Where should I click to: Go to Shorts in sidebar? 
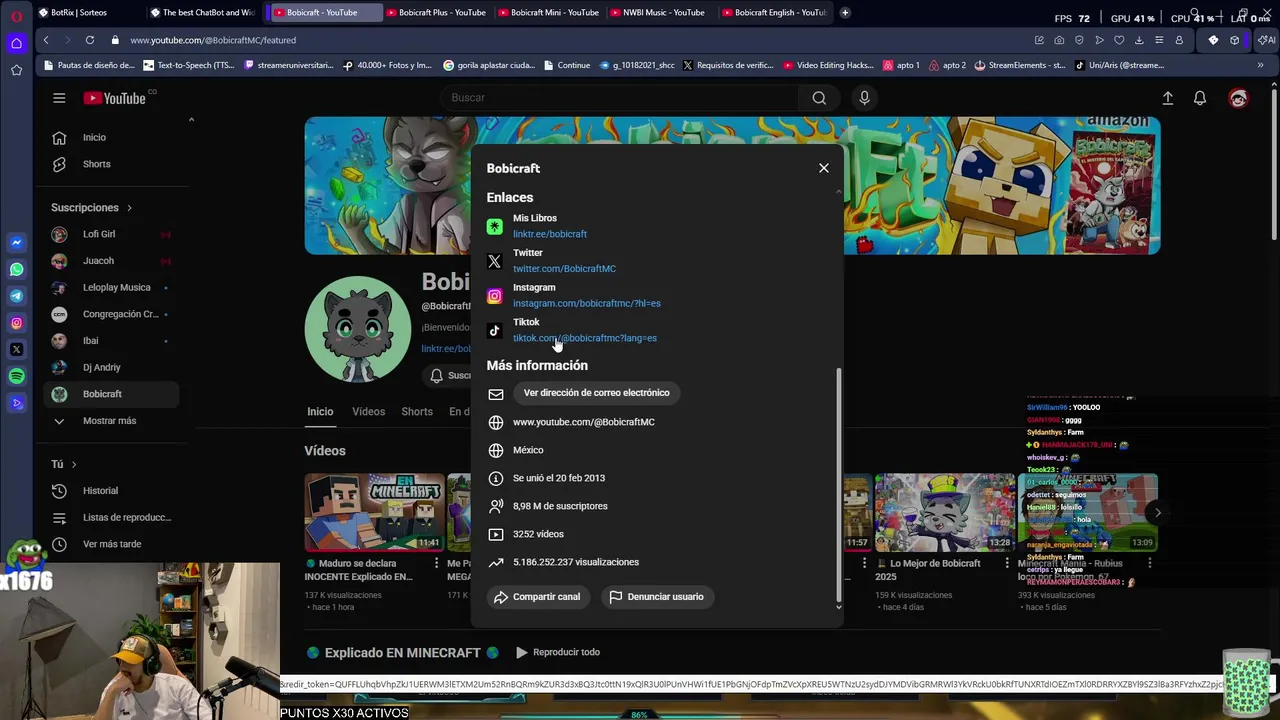coord(110,164)
